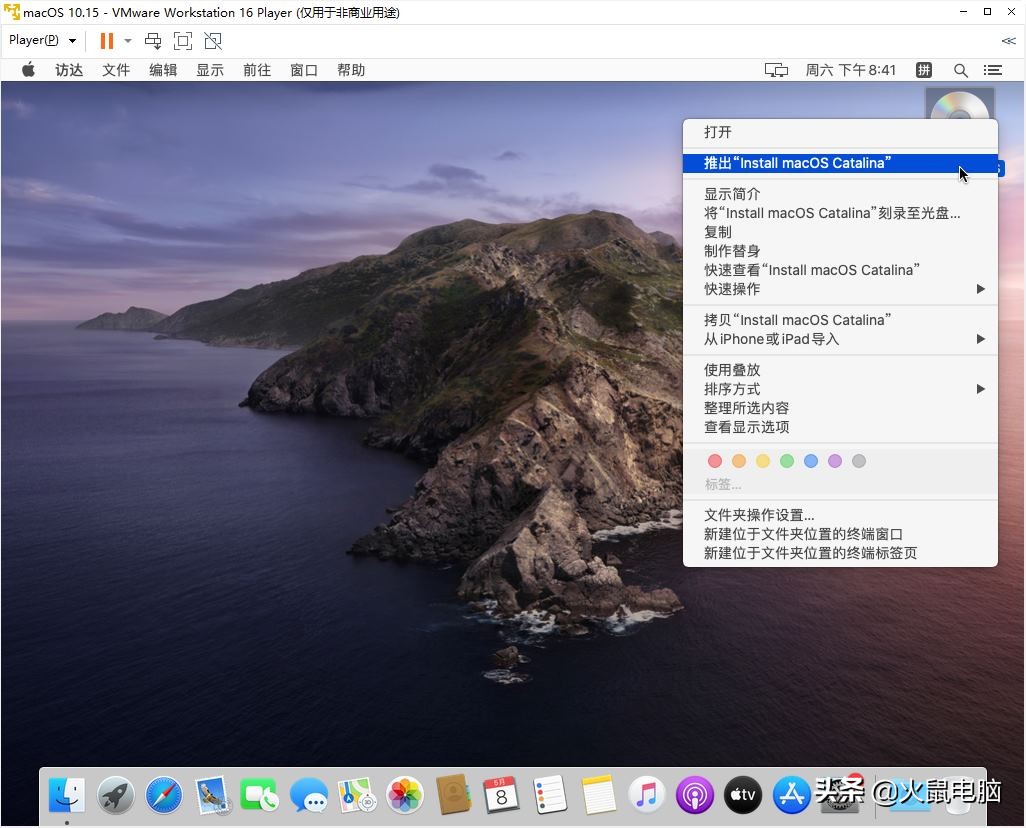Open the 前往 menu in menu bar
This screenshot has width=1026, height=828.
(x=256, y=70)
